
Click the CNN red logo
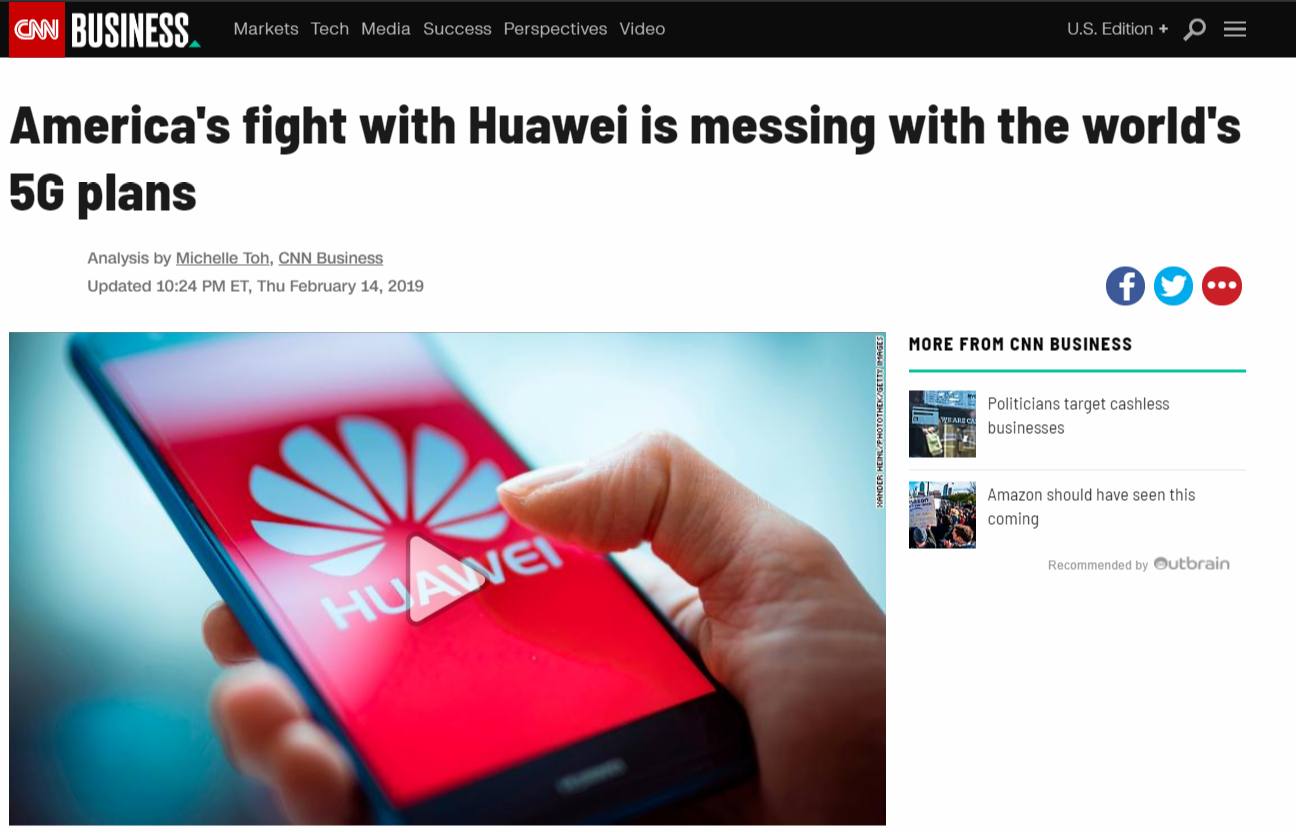(x=37, y=29)
